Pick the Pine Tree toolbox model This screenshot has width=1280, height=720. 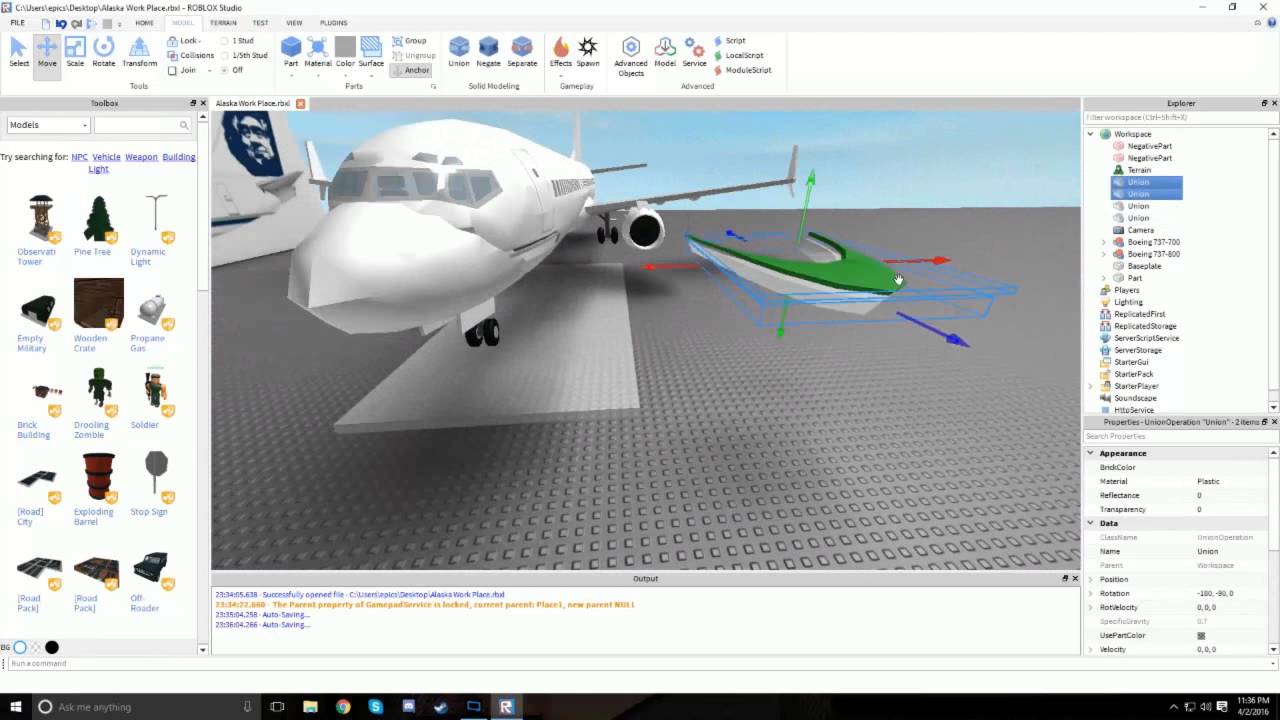pyautogui.click(x=98, y=225)
